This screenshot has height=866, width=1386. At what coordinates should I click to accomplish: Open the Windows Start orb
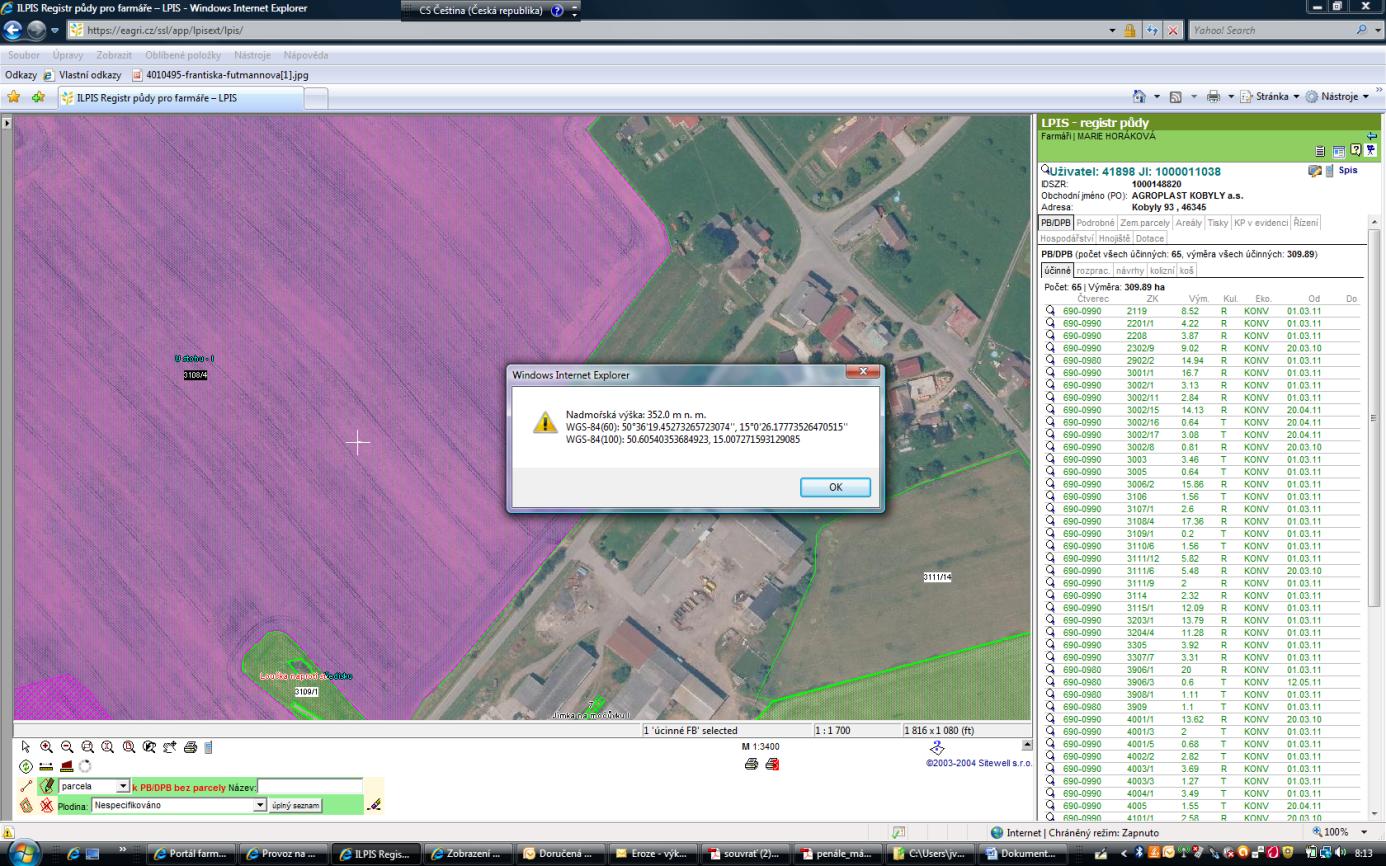[24, 853]
